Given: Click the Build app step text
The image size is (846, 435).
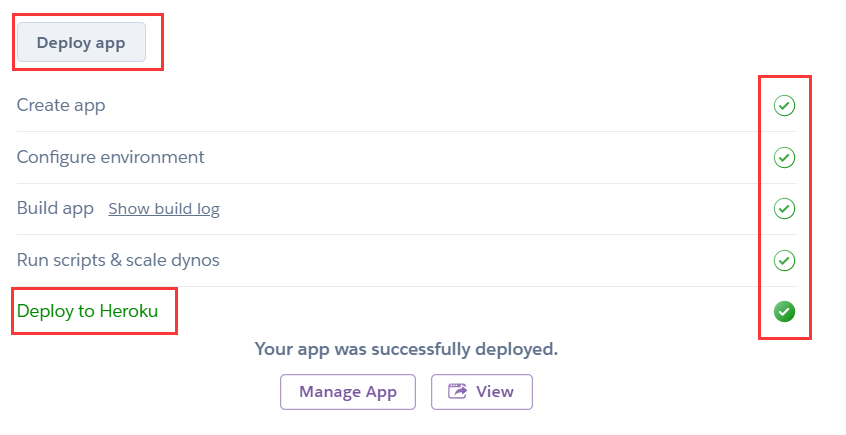Looking at the screenshot, I should click(x=55, y=208).
